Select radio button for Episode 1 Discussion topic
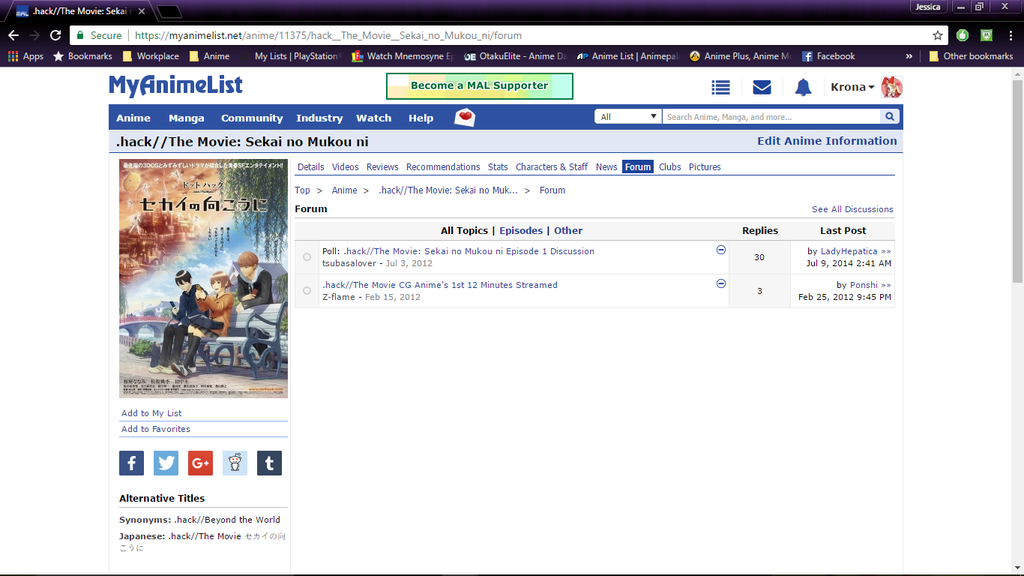Screen dimensions: 1024x576 click(x=307, y=257)
